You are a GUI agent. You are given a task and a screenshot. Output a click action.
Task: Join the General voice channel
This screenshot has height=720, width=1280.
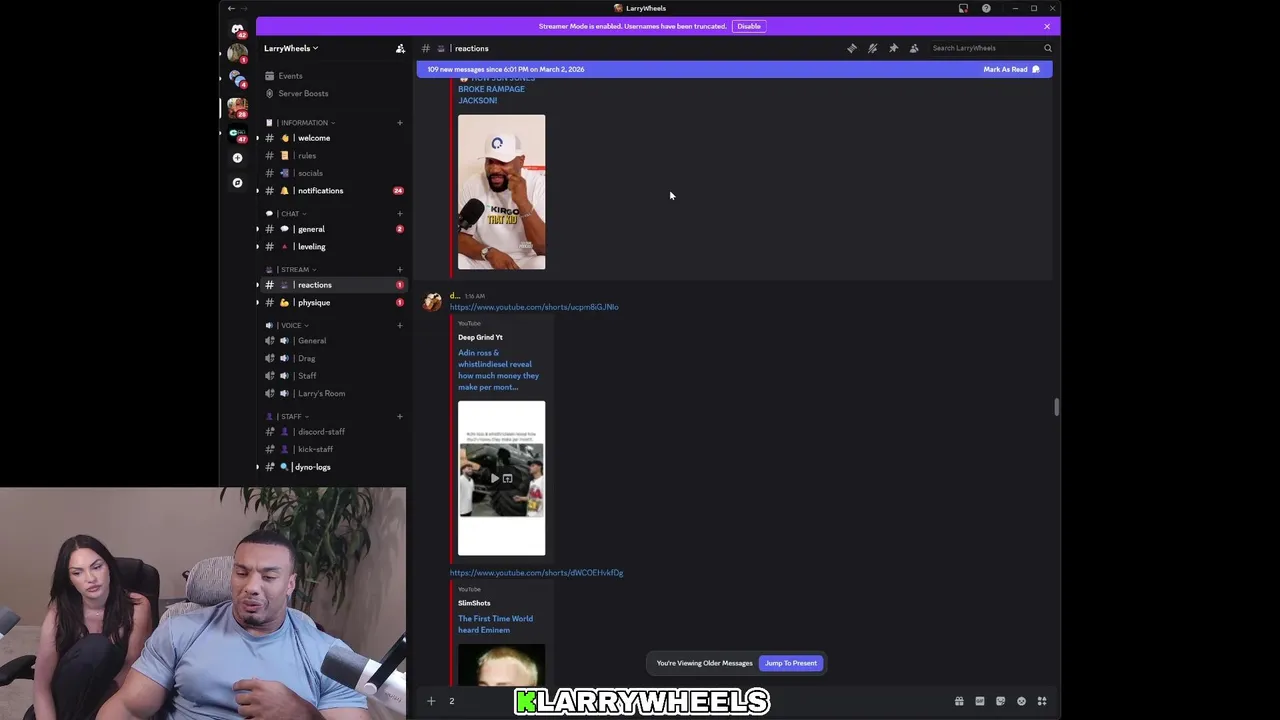click(333, 341)
